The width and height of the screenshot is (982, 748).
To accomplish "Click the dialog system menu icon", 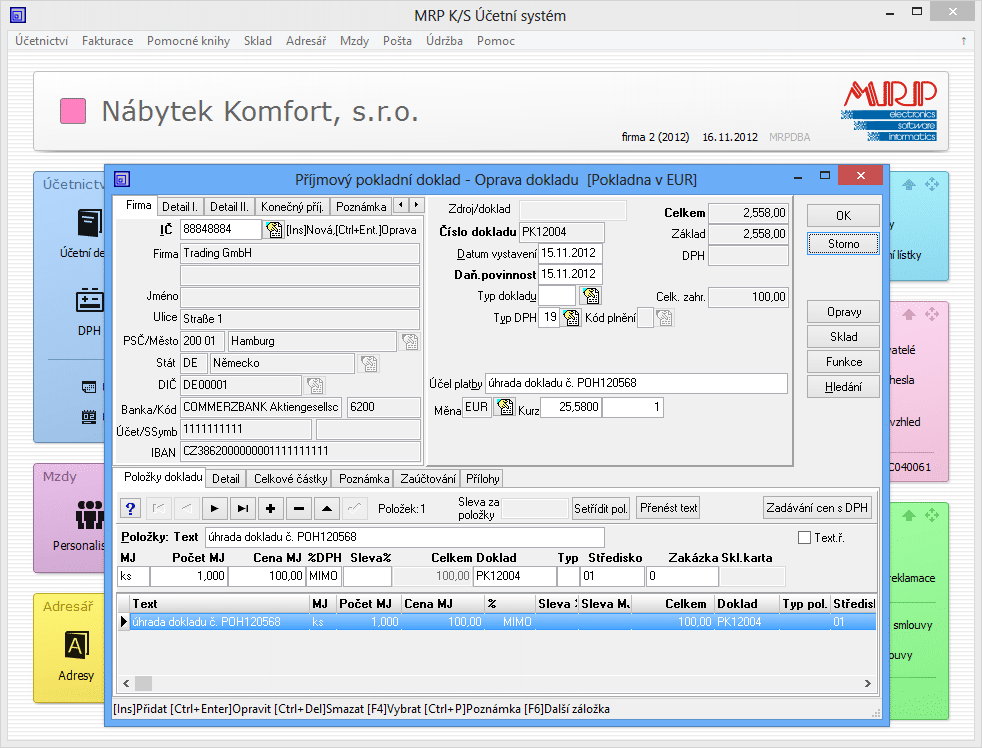I will pyautogui.click(x=121, y=180).
